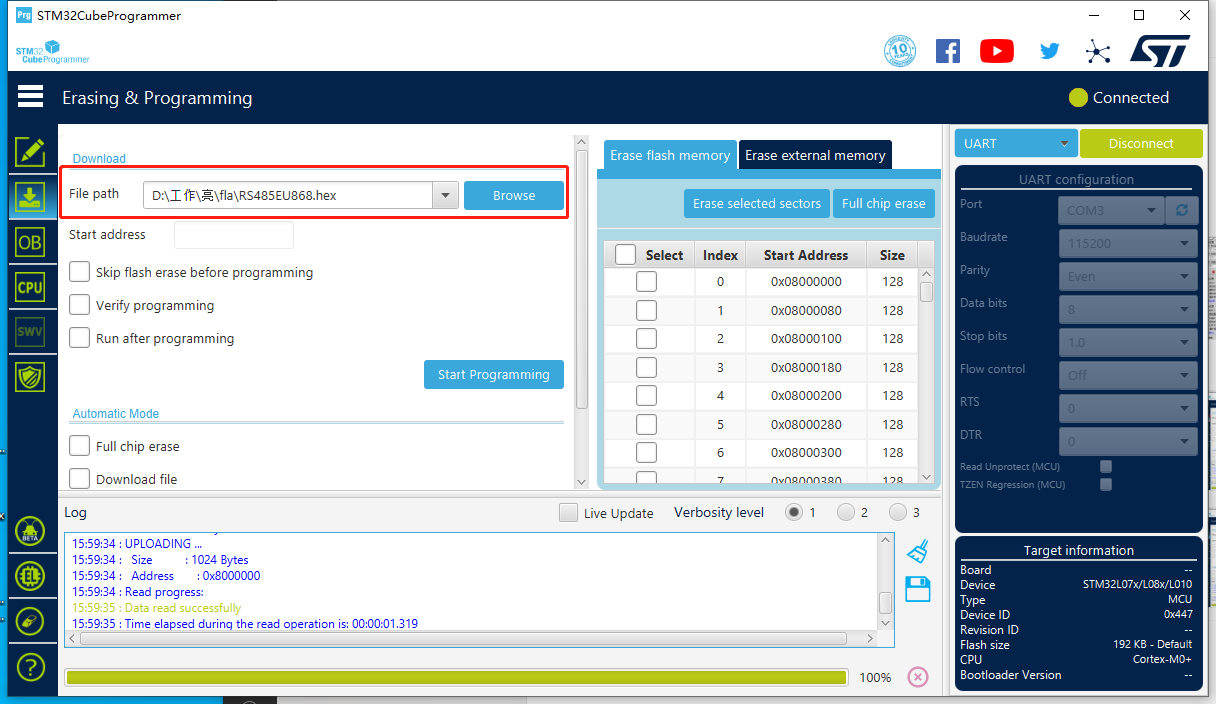The height and width of the screenshot is (704, 1216).
Task: Open the Memory & File editing pencil icon
Action: [30, 152]
